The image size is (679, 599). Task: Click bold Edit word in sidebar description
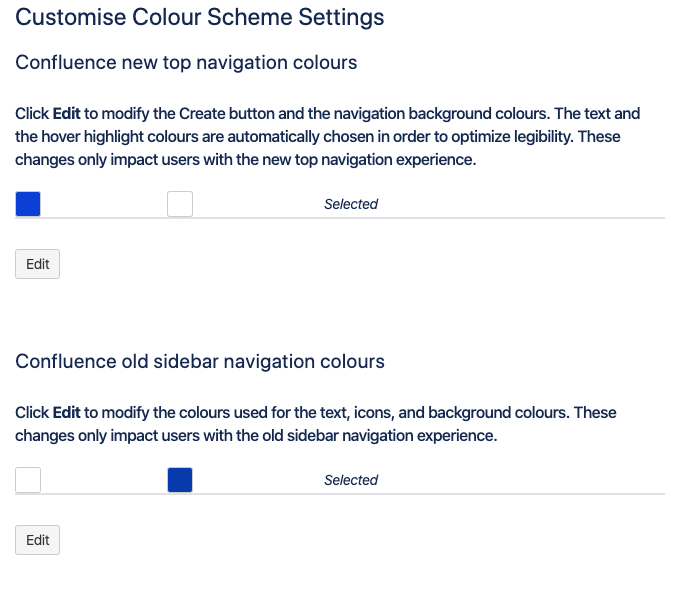(67, 413)
